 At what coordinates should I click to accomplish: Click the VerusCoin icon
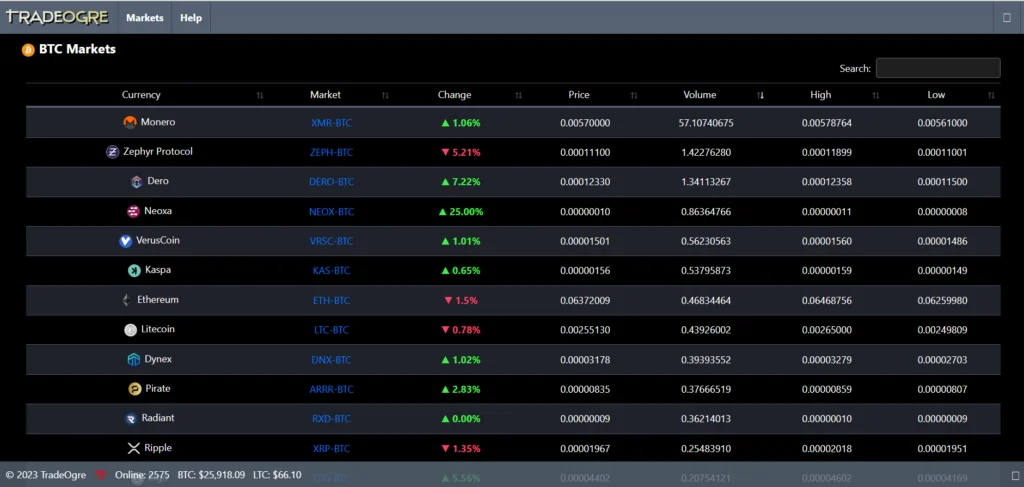[x=125, y=241]
